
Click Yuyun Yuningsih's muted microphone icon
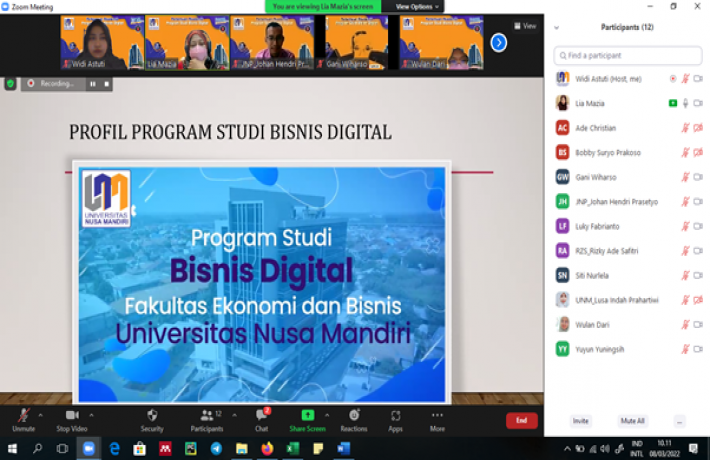[686, 349]
